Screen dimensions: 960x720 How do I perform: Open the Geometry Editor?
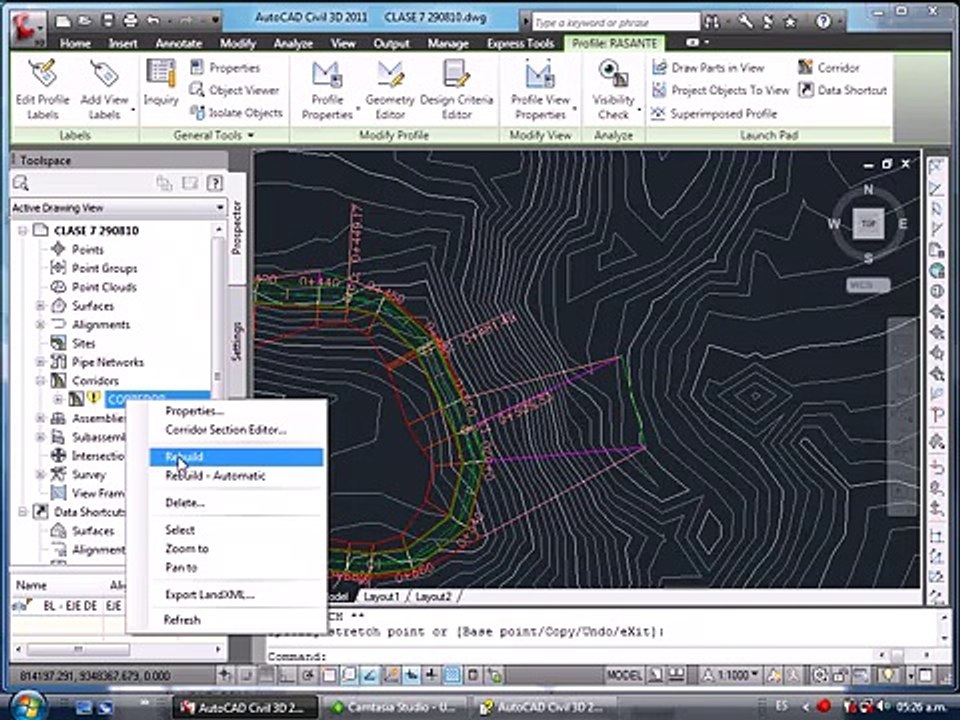tap(390, 89)
